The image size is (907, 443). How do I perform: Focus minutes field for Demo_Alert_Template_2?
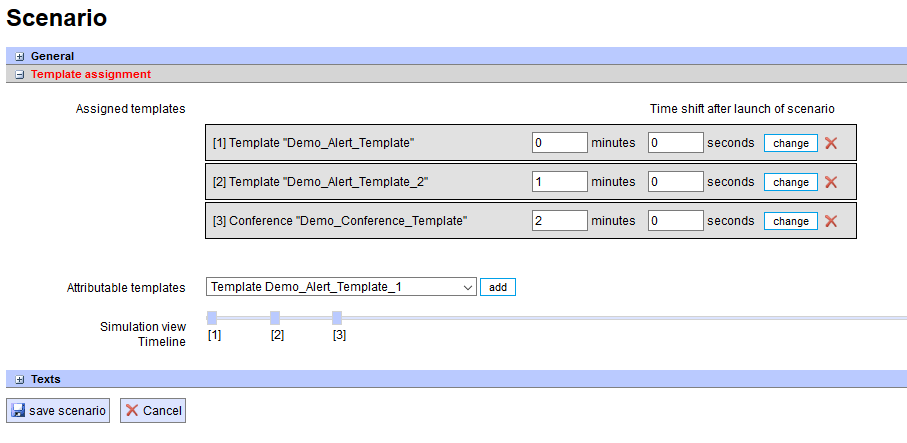click(560, 182)
